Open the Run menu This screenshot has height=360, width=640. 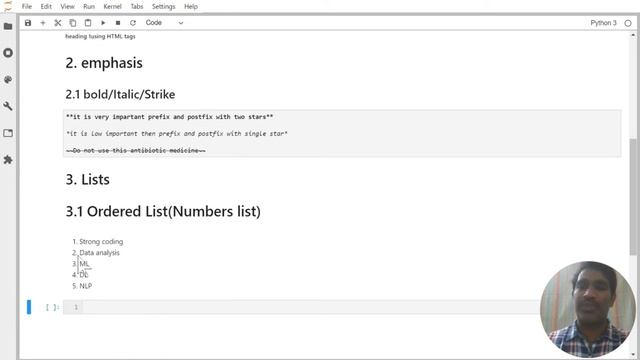(x=89, y=7)
